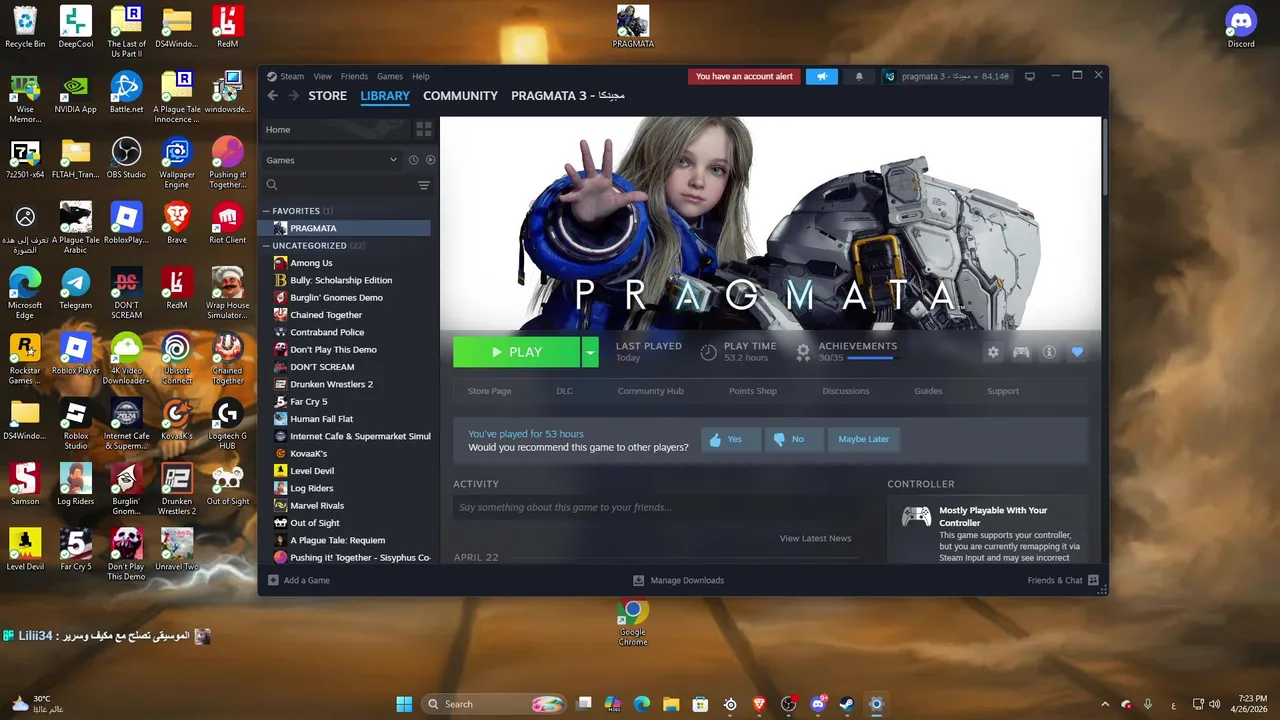This screenshot has width=1280, height=720.
Task: Click the account alert red button
Action: [744, 76]
